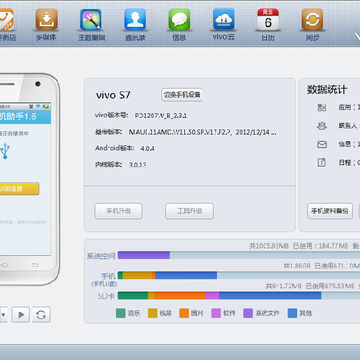Screen dimensions: 360x360
Task: Click the yellow USB连接 button on phone screen
Action: (19, 189)
